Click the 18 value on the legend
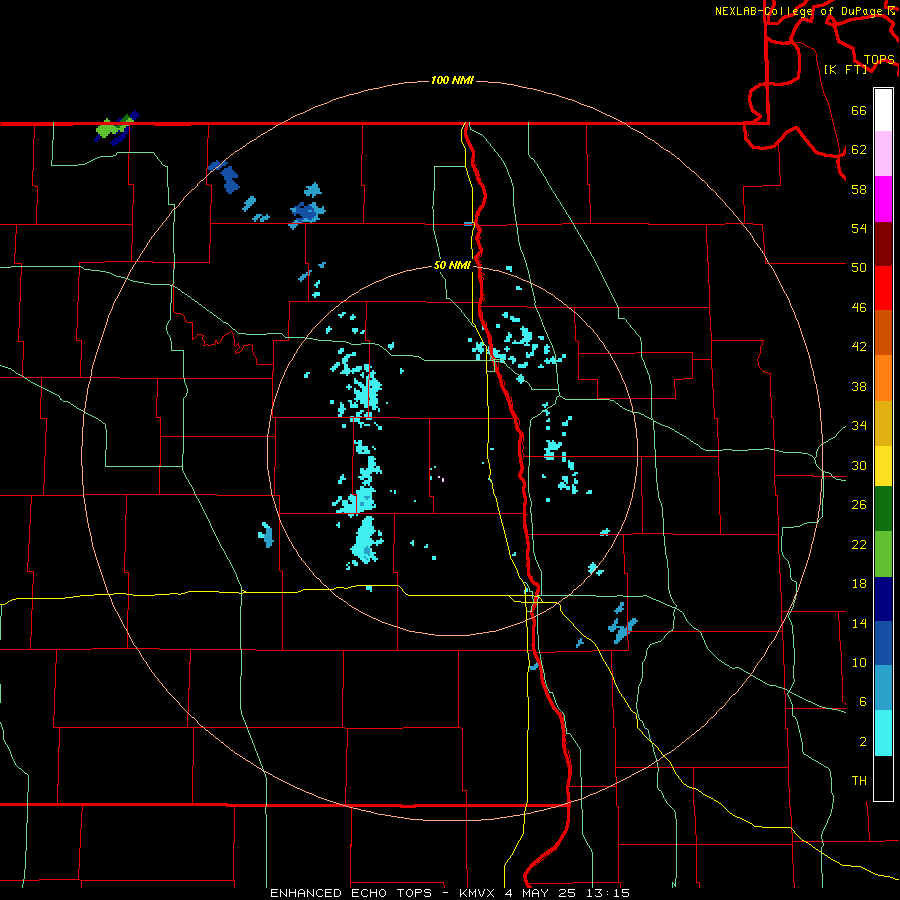 click(859, 584)
